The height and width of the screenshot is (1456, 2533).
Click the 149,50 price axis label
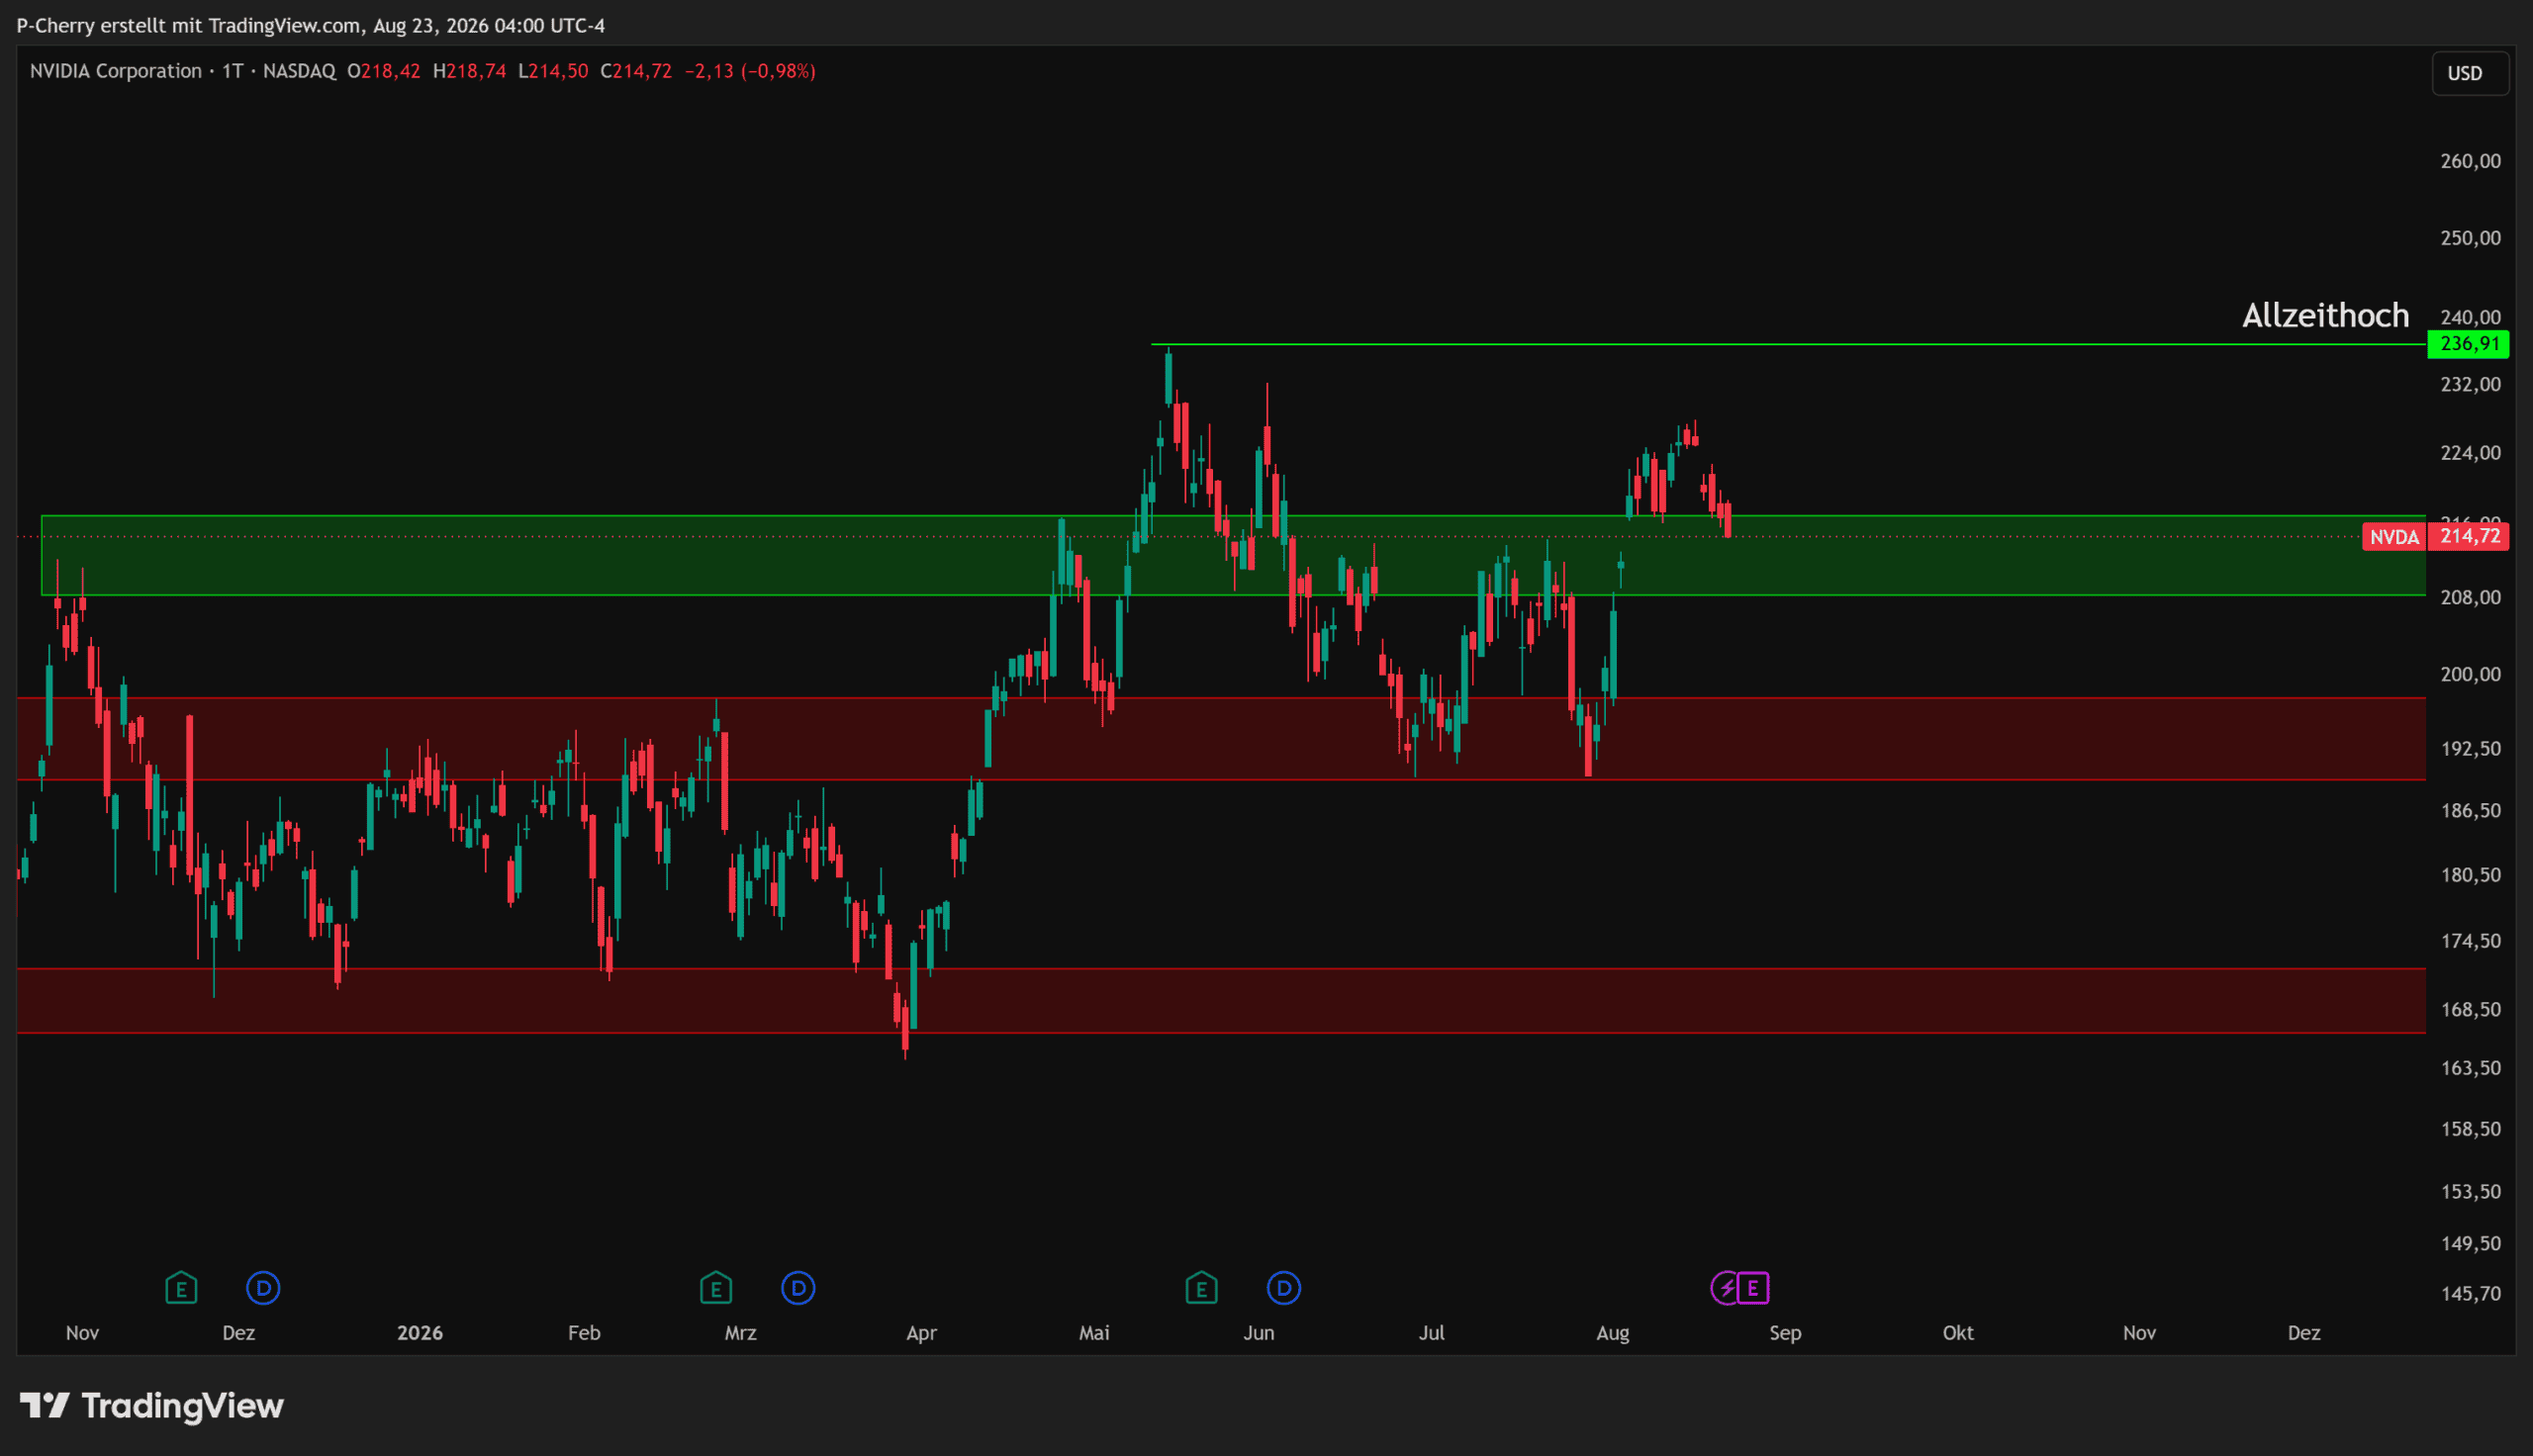coord(2470,1244)
